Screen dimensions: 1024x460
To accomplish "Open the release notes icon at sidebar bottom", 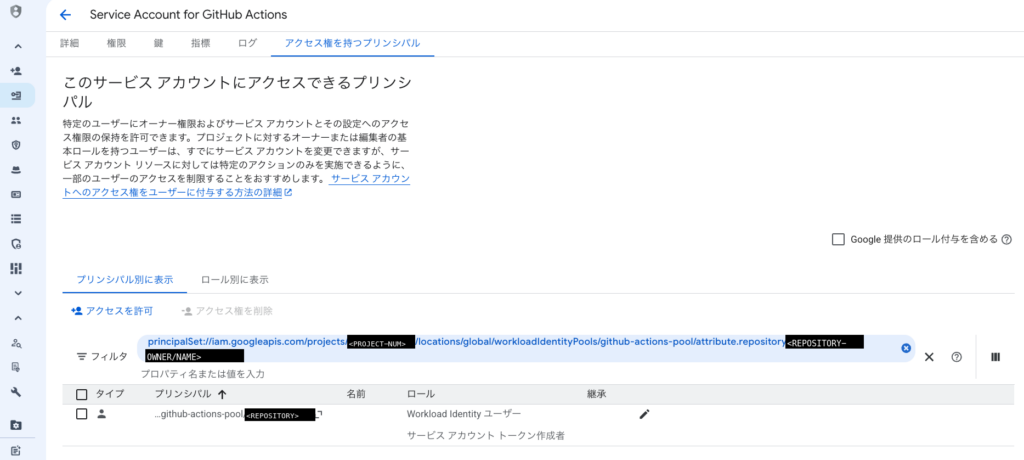I will click(x=17, y=450).
